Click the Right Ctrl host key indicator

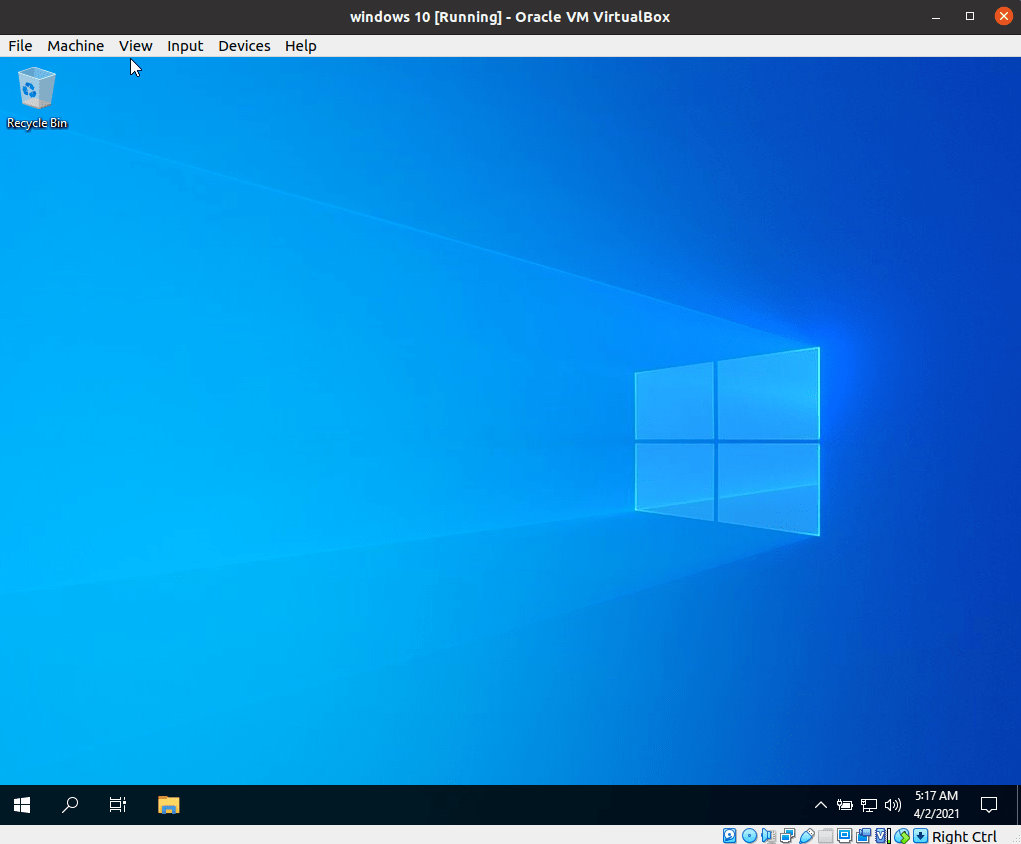pos(964,836)
